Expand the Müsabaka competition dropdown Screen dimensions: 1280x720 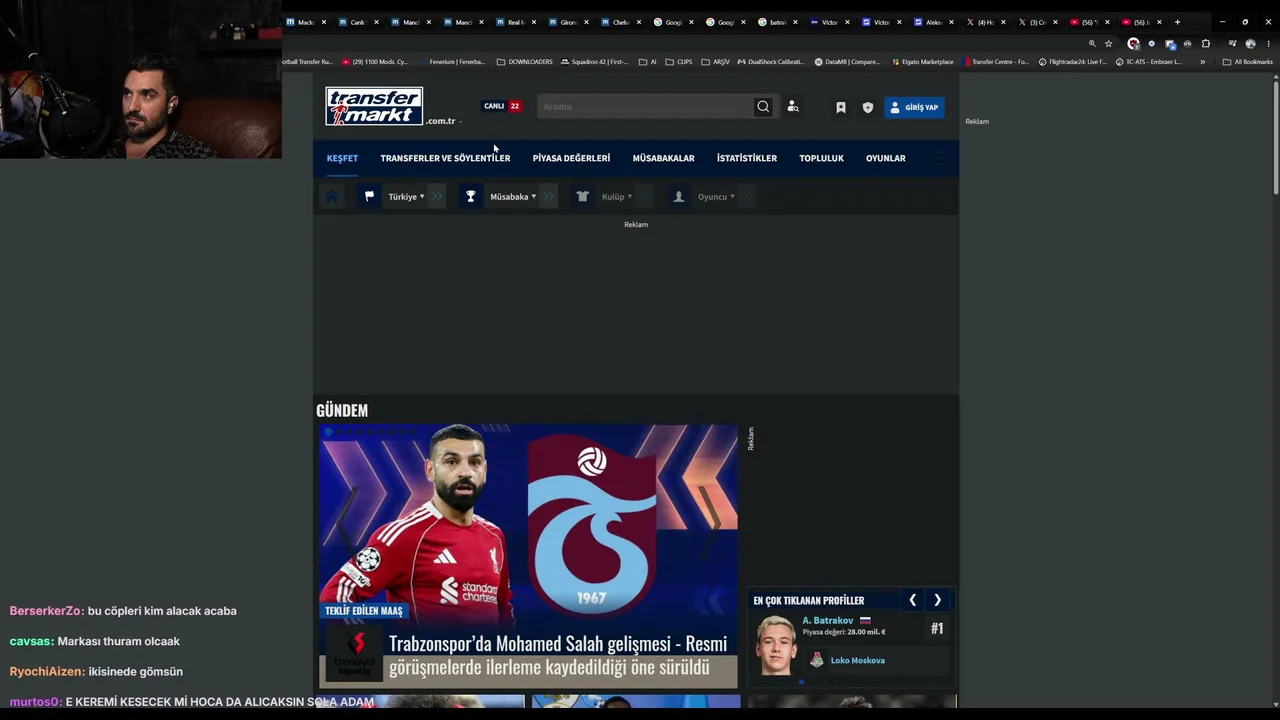click(x=513, y=197)
